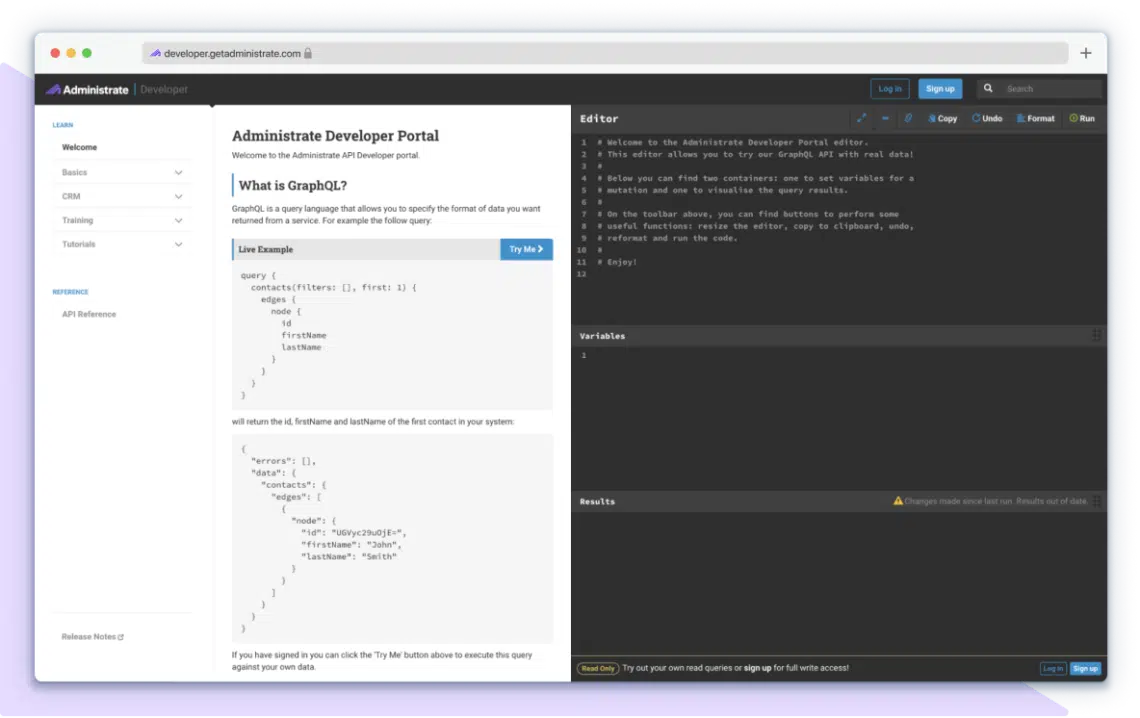The width and height of the screenshot is (1140, 718).
Task: Click inside the Variables editor line 1
Action: (843, 355)
